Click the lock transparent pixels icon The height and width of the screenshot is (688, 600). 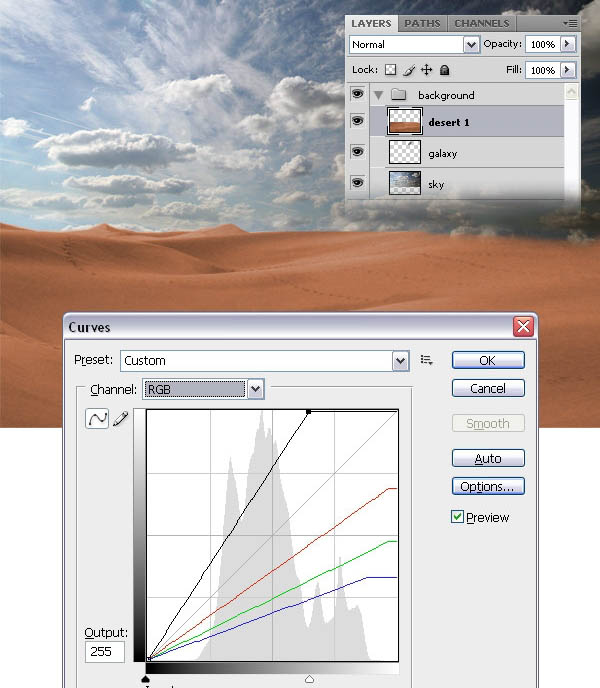point(392,70)
